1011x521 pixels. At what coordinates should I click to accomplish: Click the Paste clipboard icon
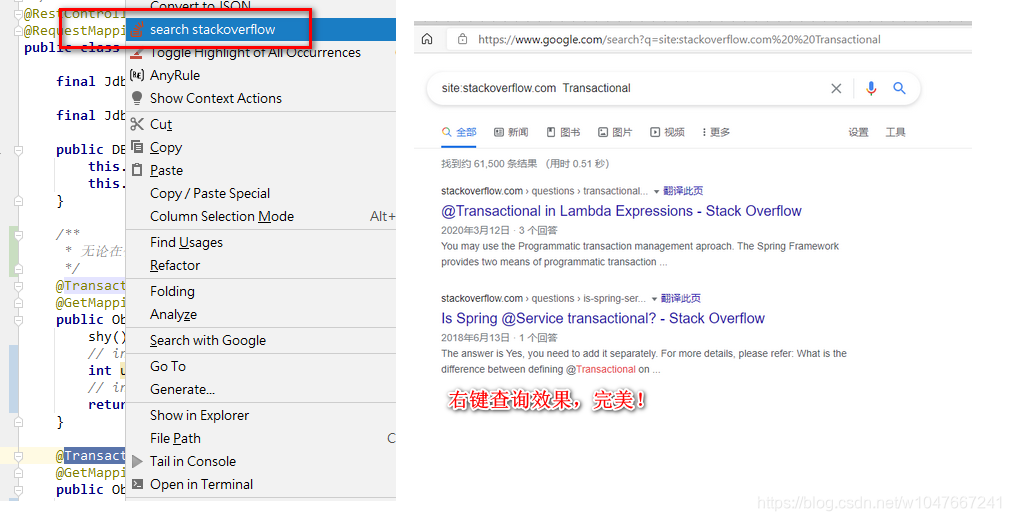point(137,170)
